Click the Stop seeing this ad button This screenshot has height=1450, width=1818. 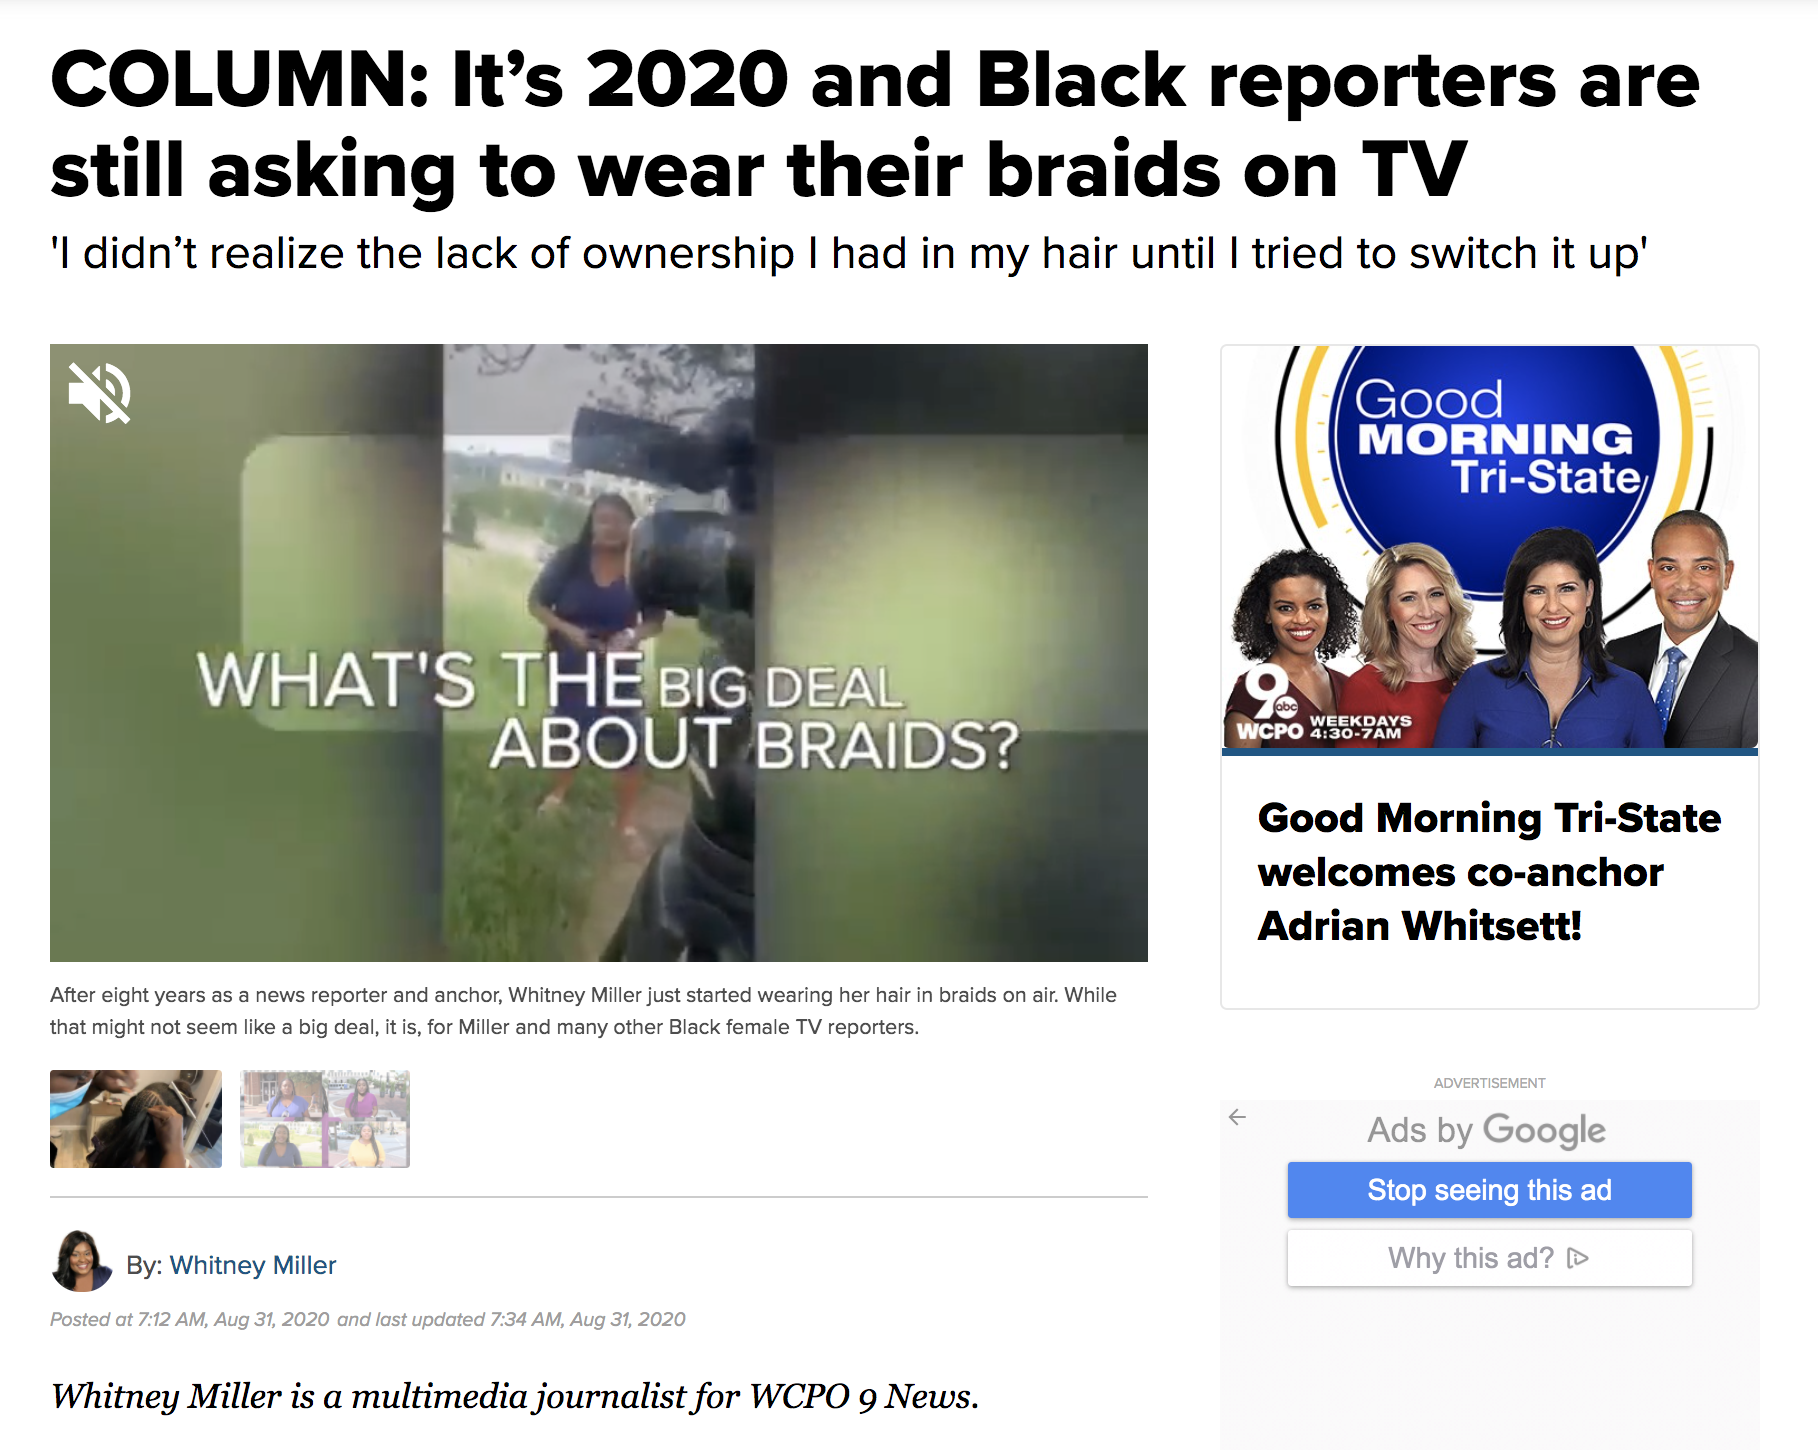click(1489, 1190)
